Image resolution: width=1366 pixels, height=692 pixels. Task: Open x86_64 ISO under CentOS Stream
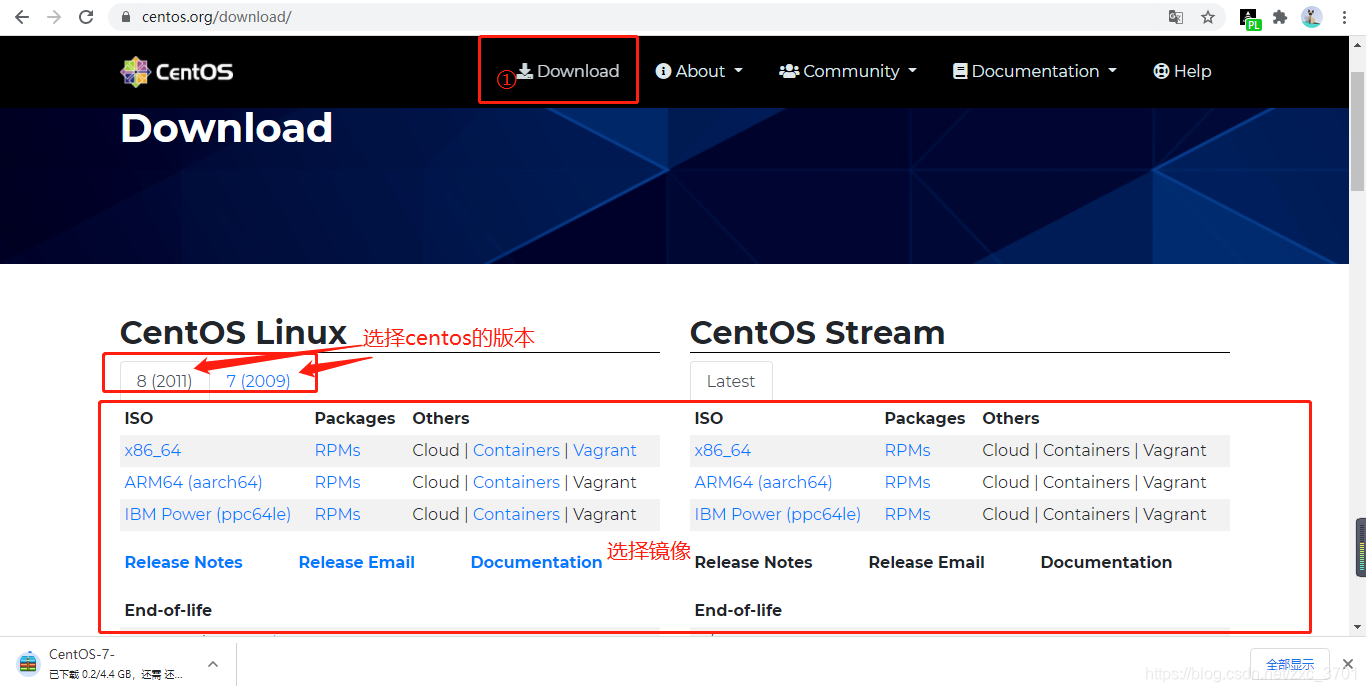[723, 450]
